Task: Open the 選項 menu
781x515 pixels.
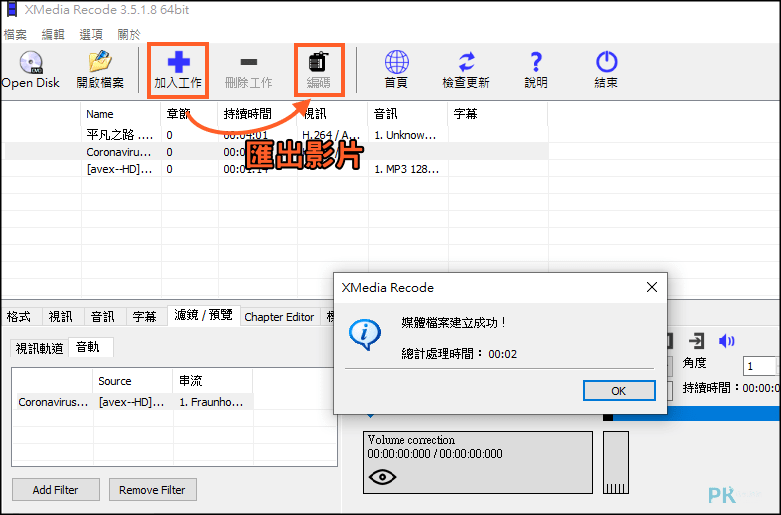Action: [x=91, y=34]
